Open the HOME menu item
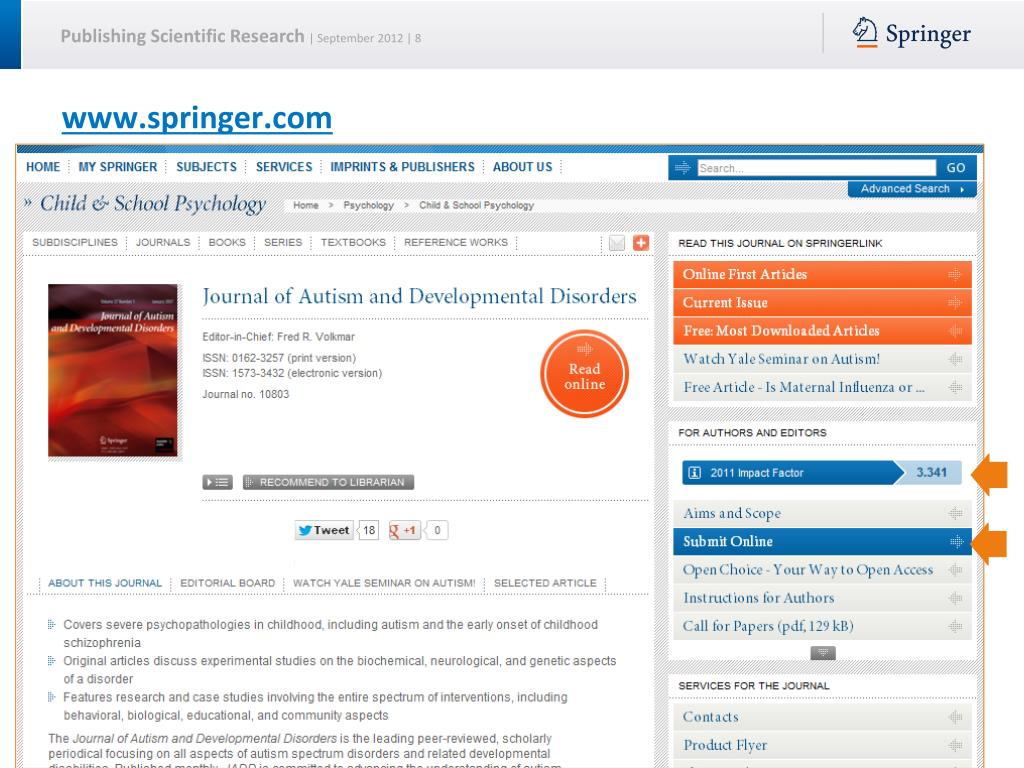The height and width of the screenshot is (768, 1024). 43,167
